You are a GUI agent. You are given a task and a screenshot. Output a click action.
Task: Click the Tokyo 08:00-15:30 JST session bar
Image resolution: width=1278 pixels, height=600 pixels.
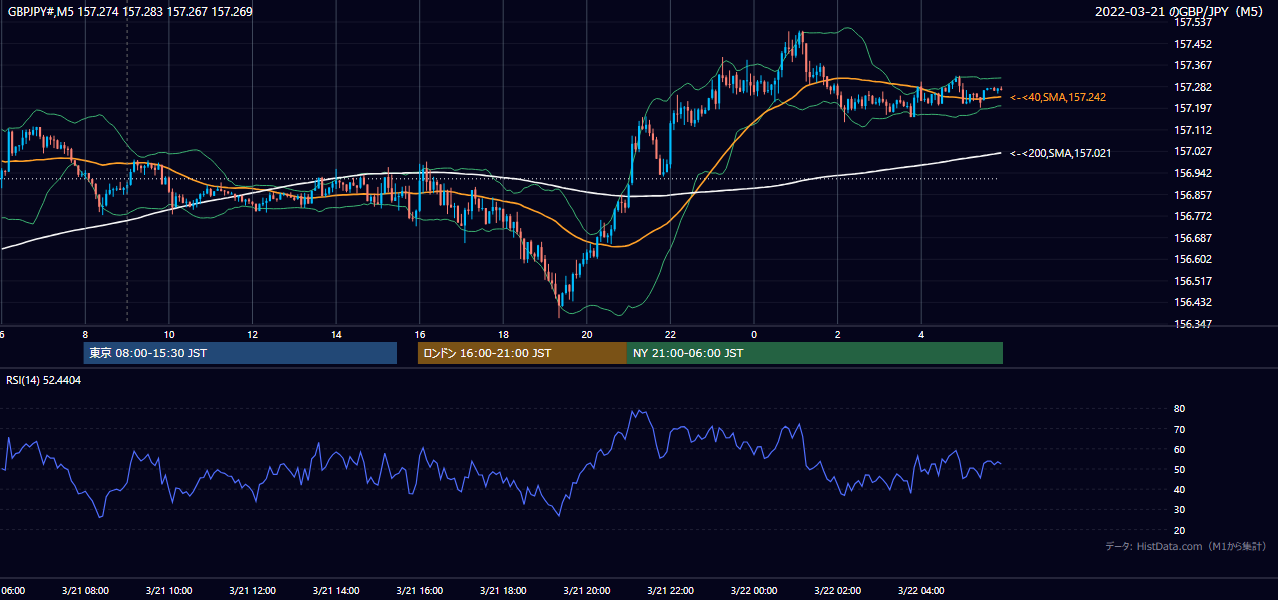coord(240,353)
